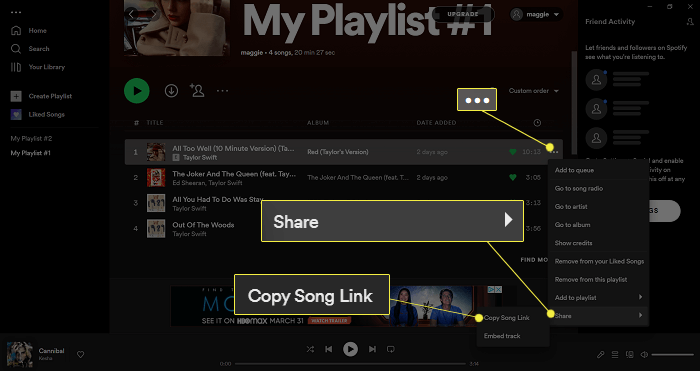This screenshot has width=700, height=371.
Task: Sort by Title column header
Action: point(155,123)
